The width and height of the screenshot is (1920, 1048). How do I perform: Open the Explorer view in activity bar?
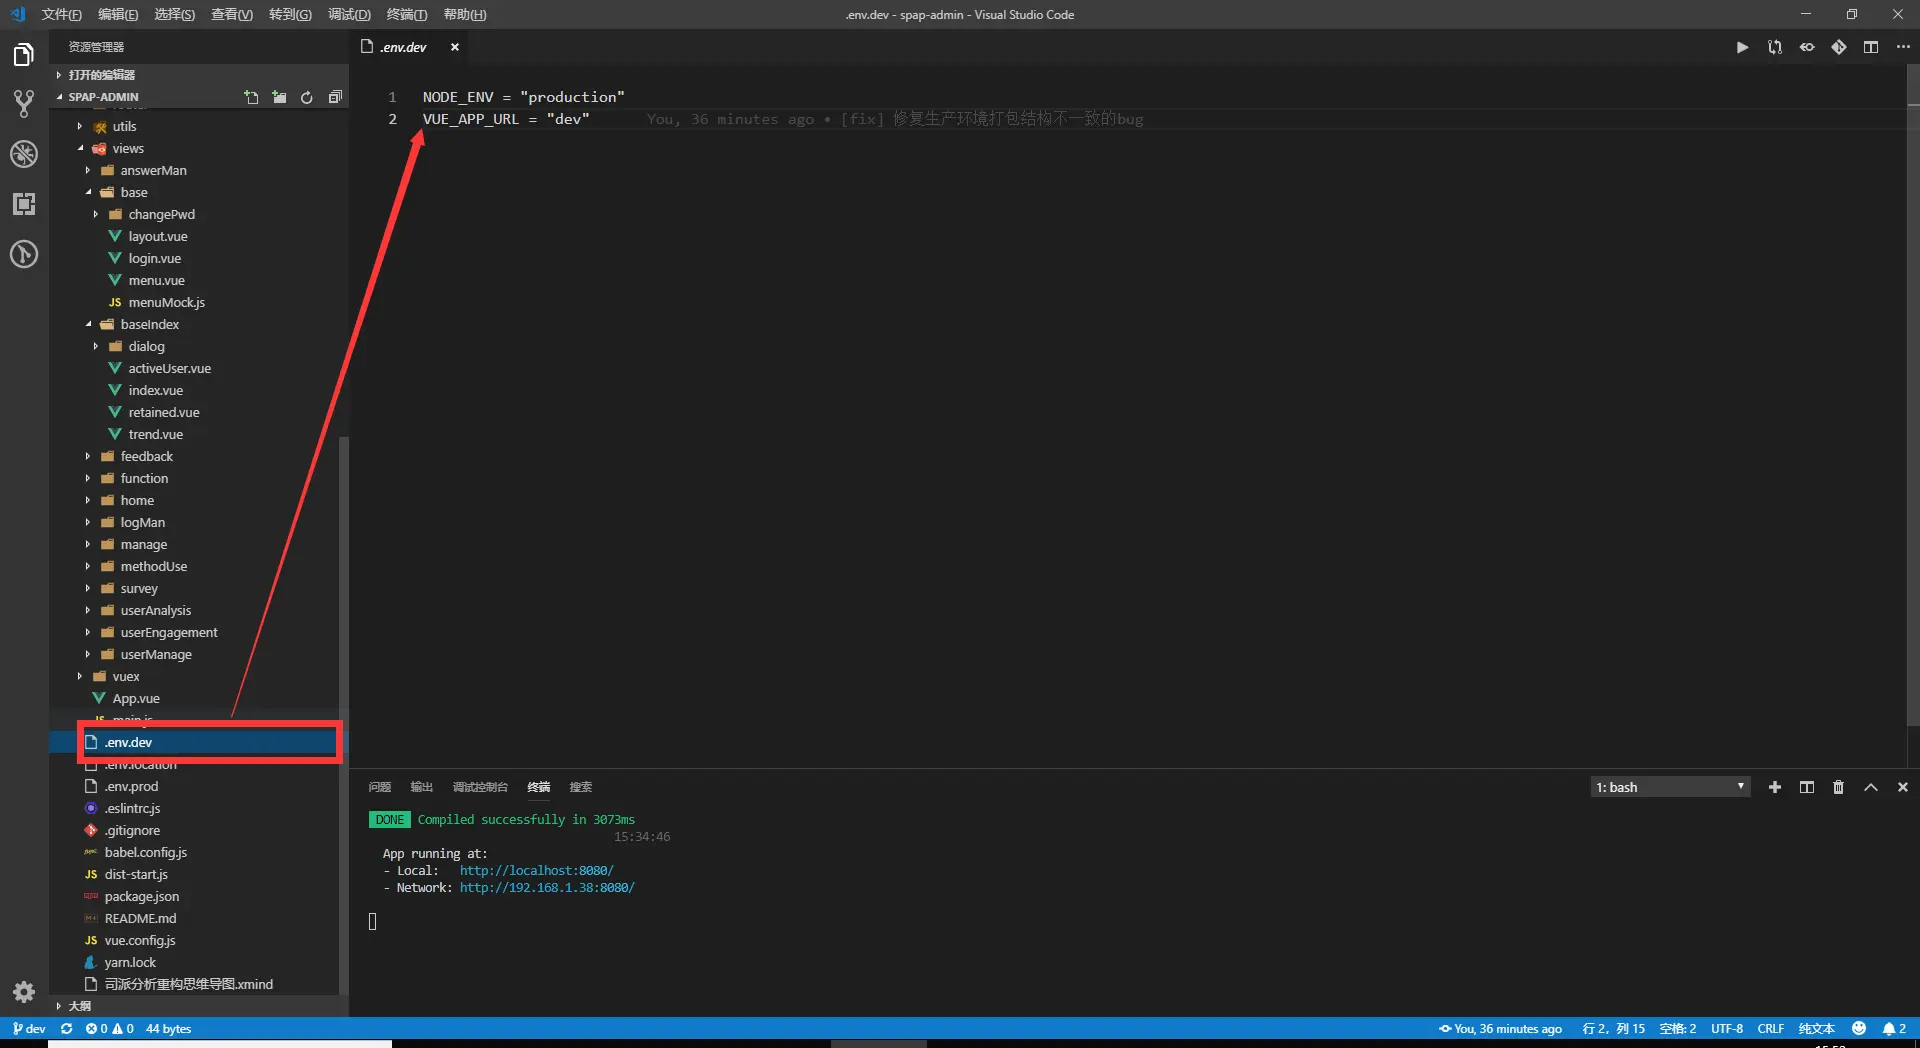tap(24, 54)
